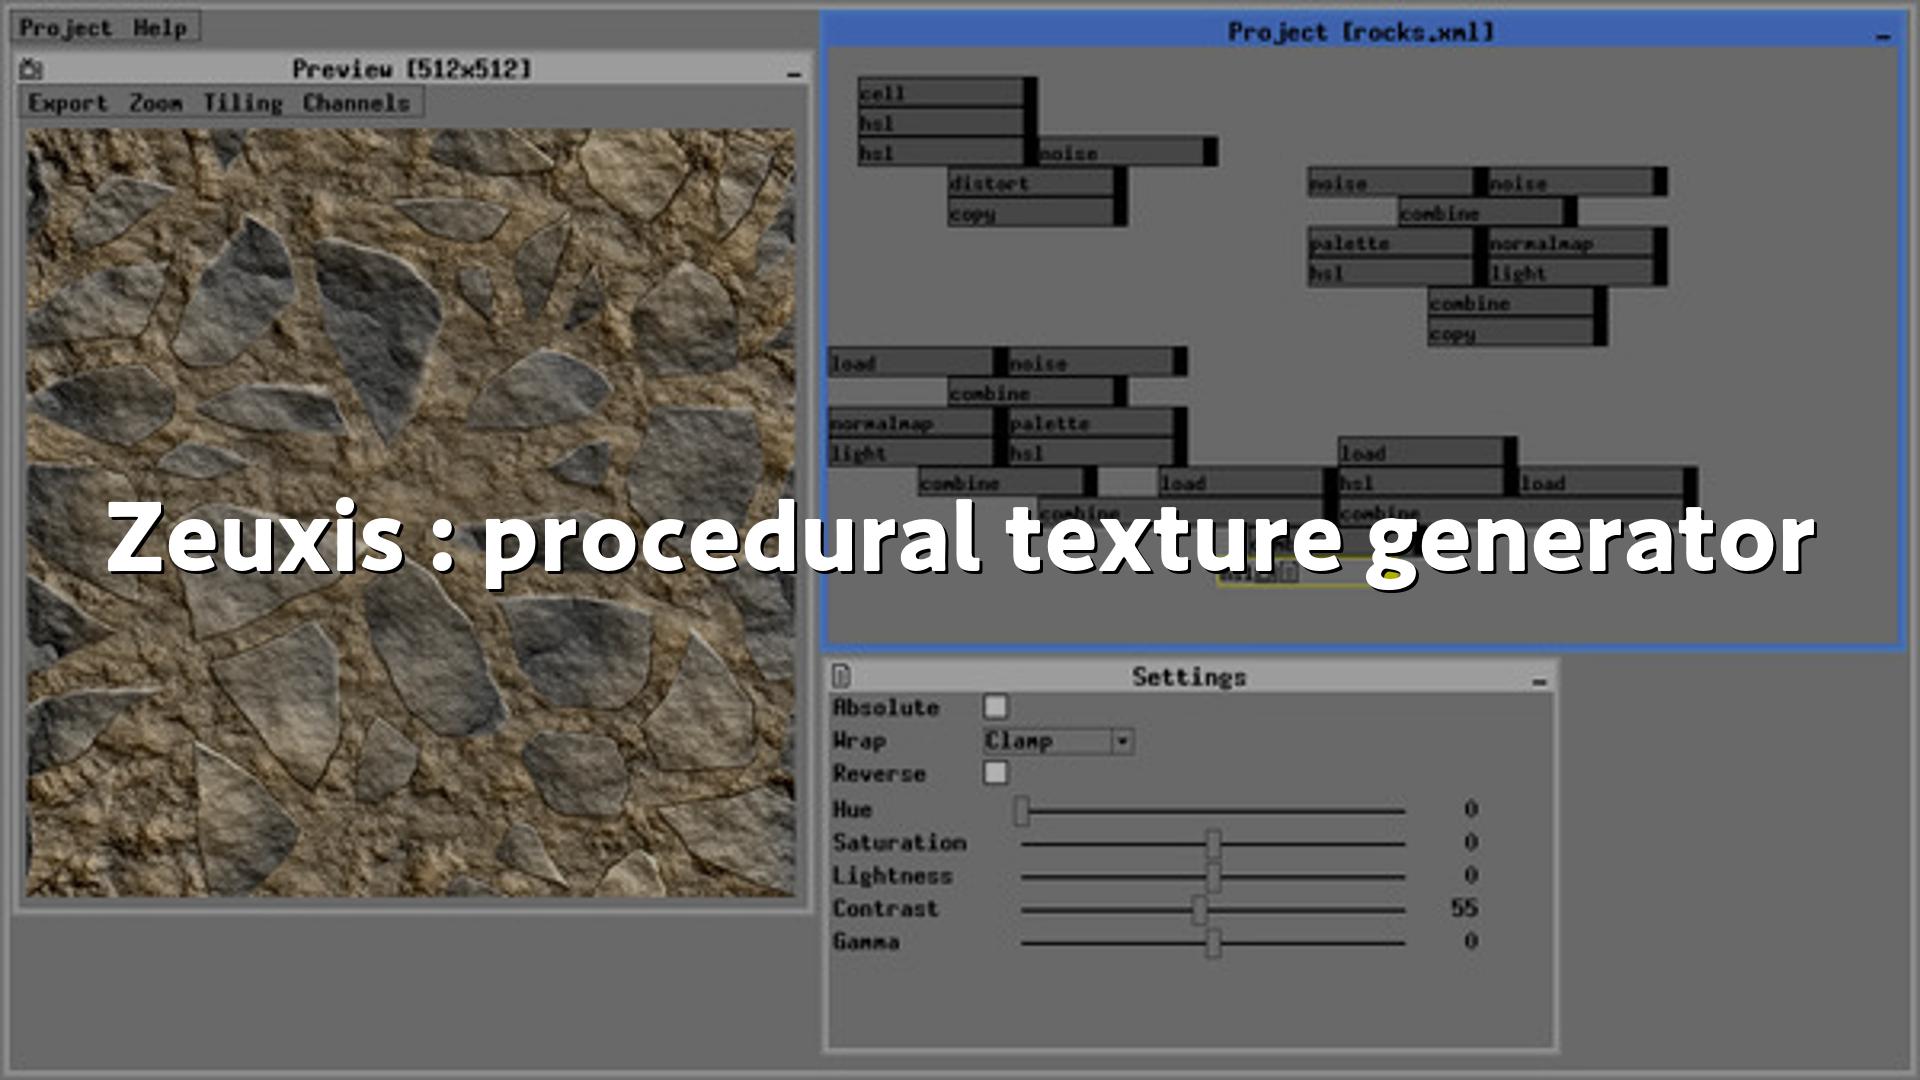Select hsl node directly below cell

[947, 122]
